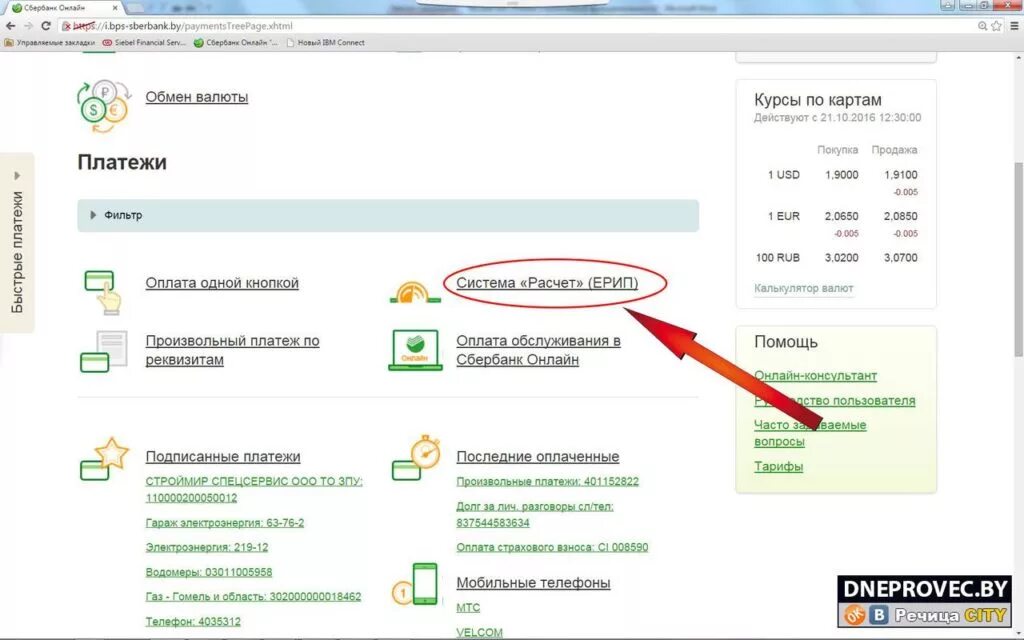Click the mobile phones smartphone icon
The height and width of the screenshot is (640, 1024).
416,584
